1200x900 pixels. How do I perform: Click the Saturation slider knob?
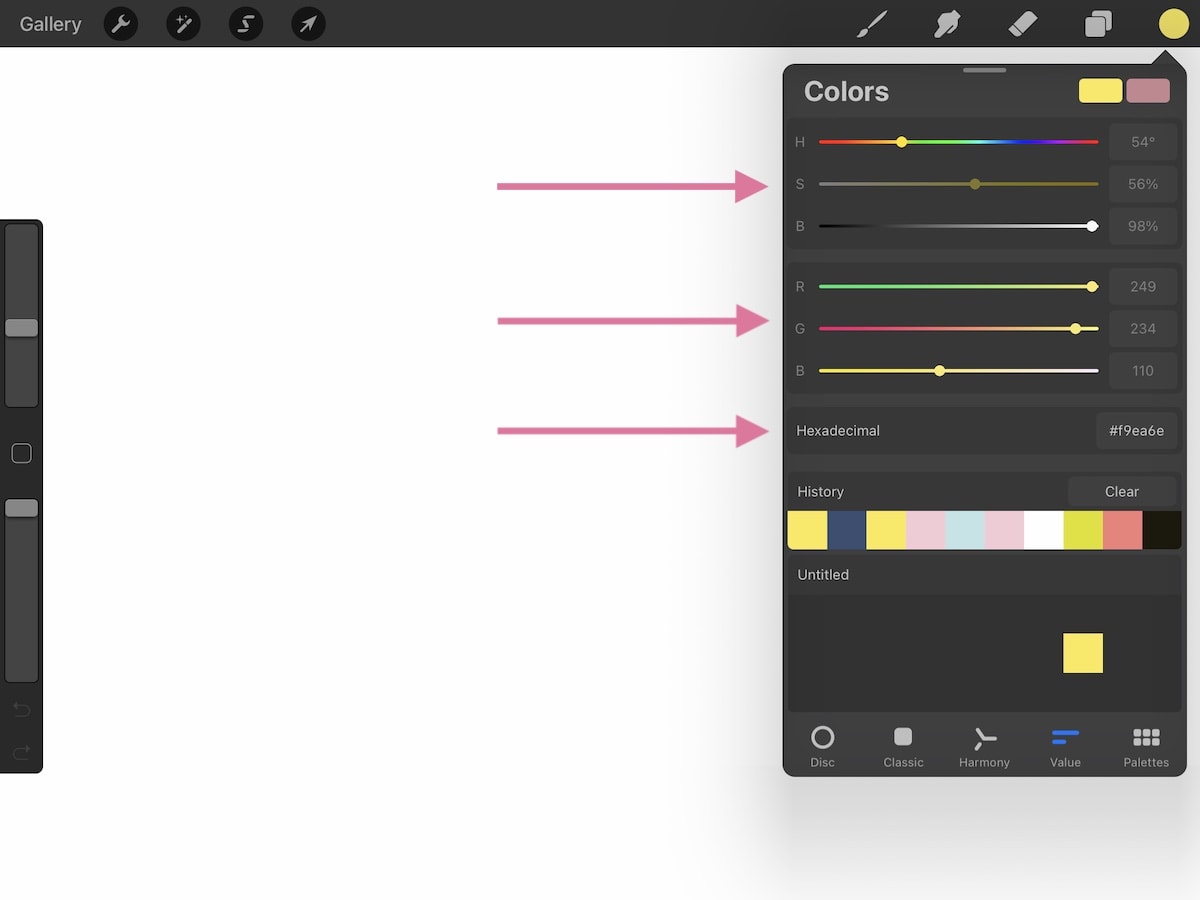point(975,184)
